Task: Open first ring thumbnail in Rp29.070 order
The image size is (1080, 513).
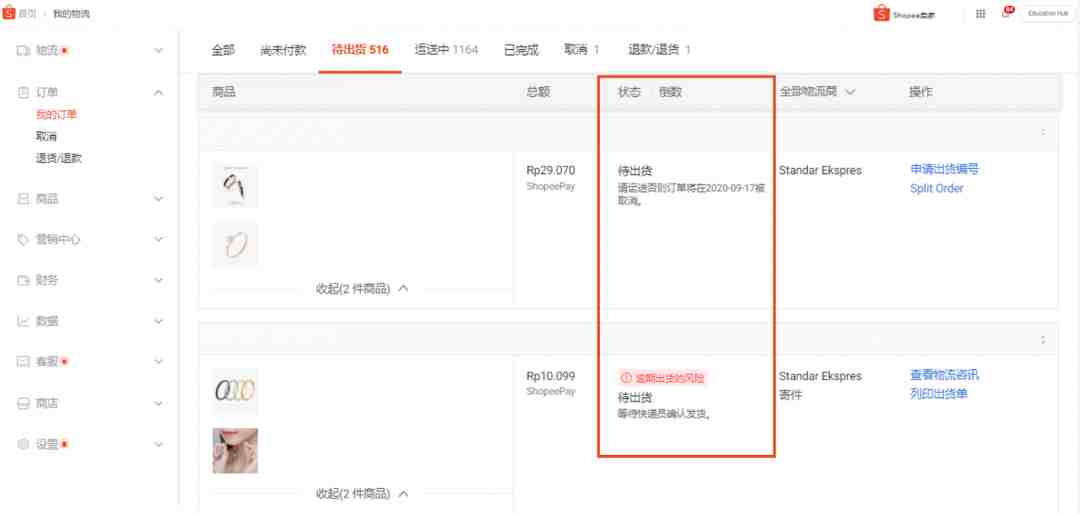Action: [235, 185]
